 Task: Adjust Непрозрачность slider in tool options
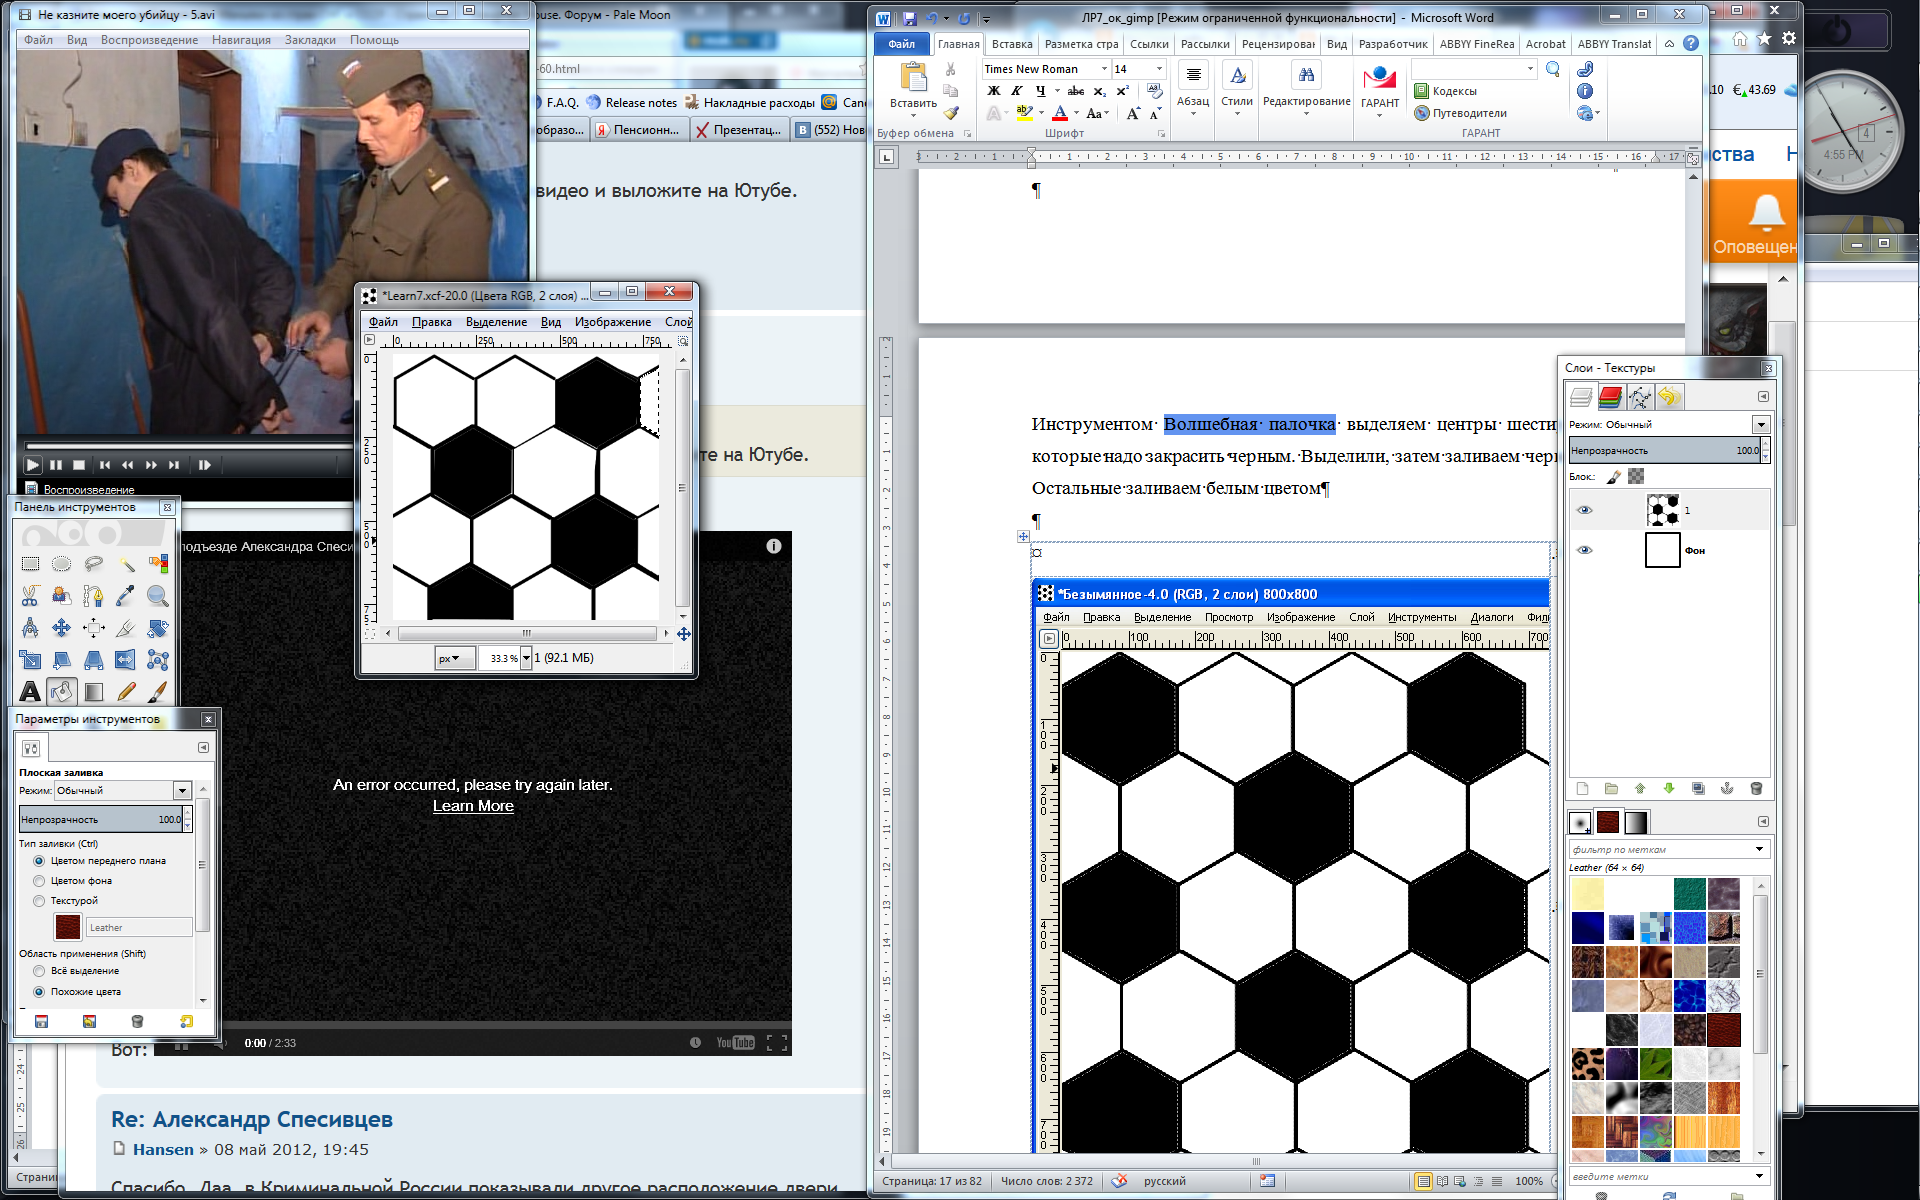coord(100,820)
